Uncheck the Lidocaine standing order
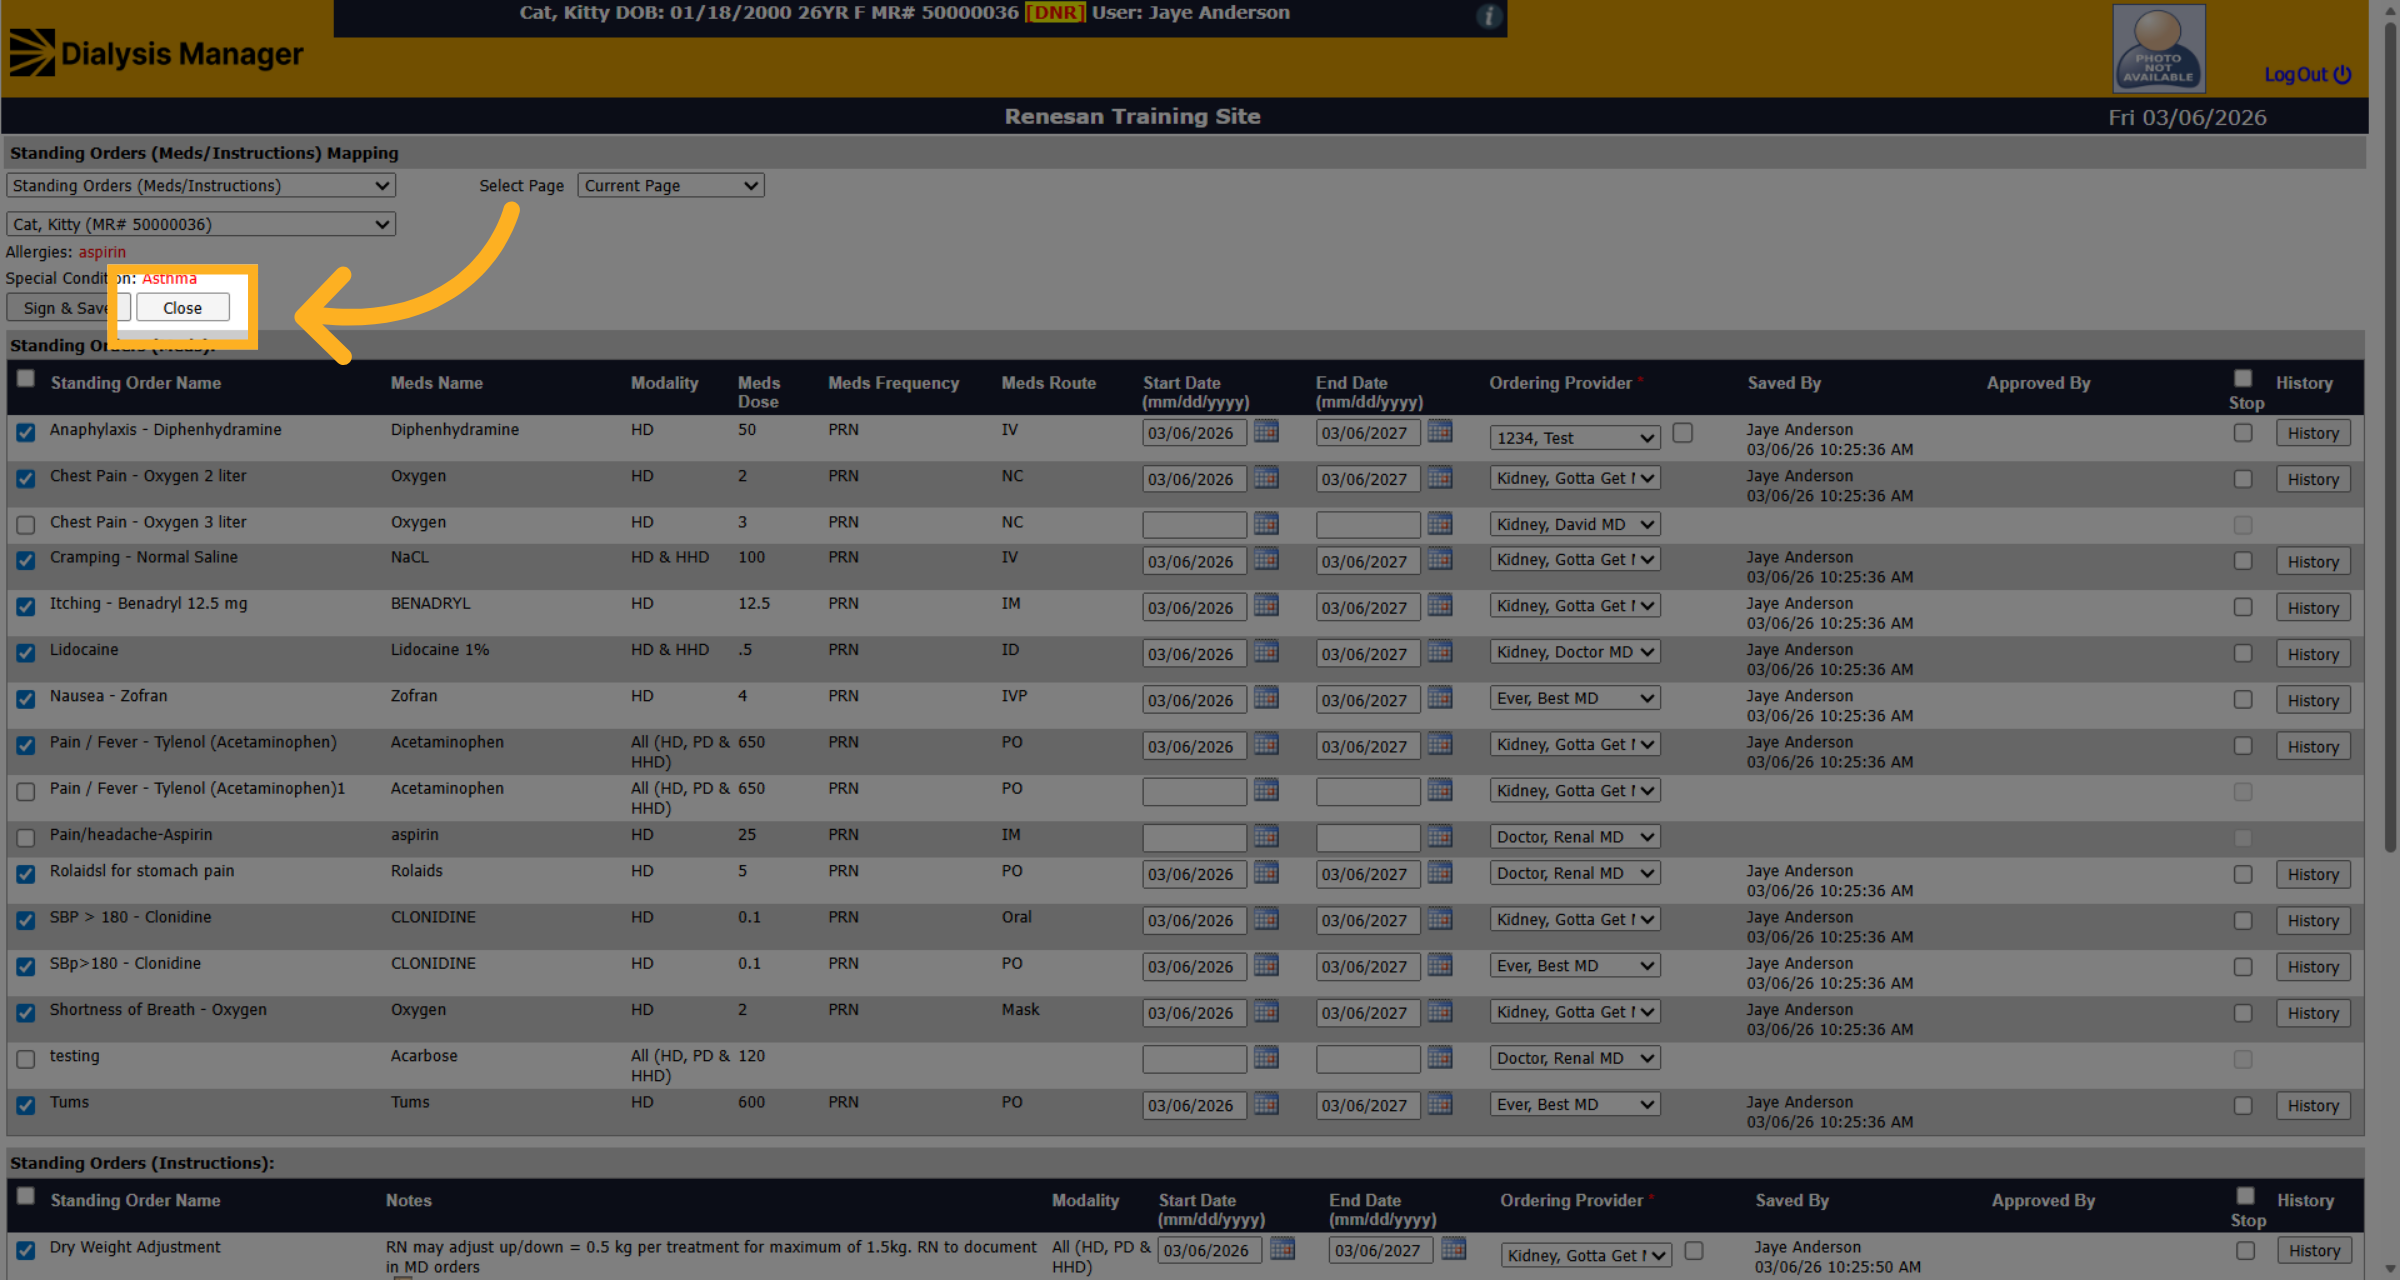Image resolution: width=2400 pixels, height=1280 pixels. [x=26, y=652]
